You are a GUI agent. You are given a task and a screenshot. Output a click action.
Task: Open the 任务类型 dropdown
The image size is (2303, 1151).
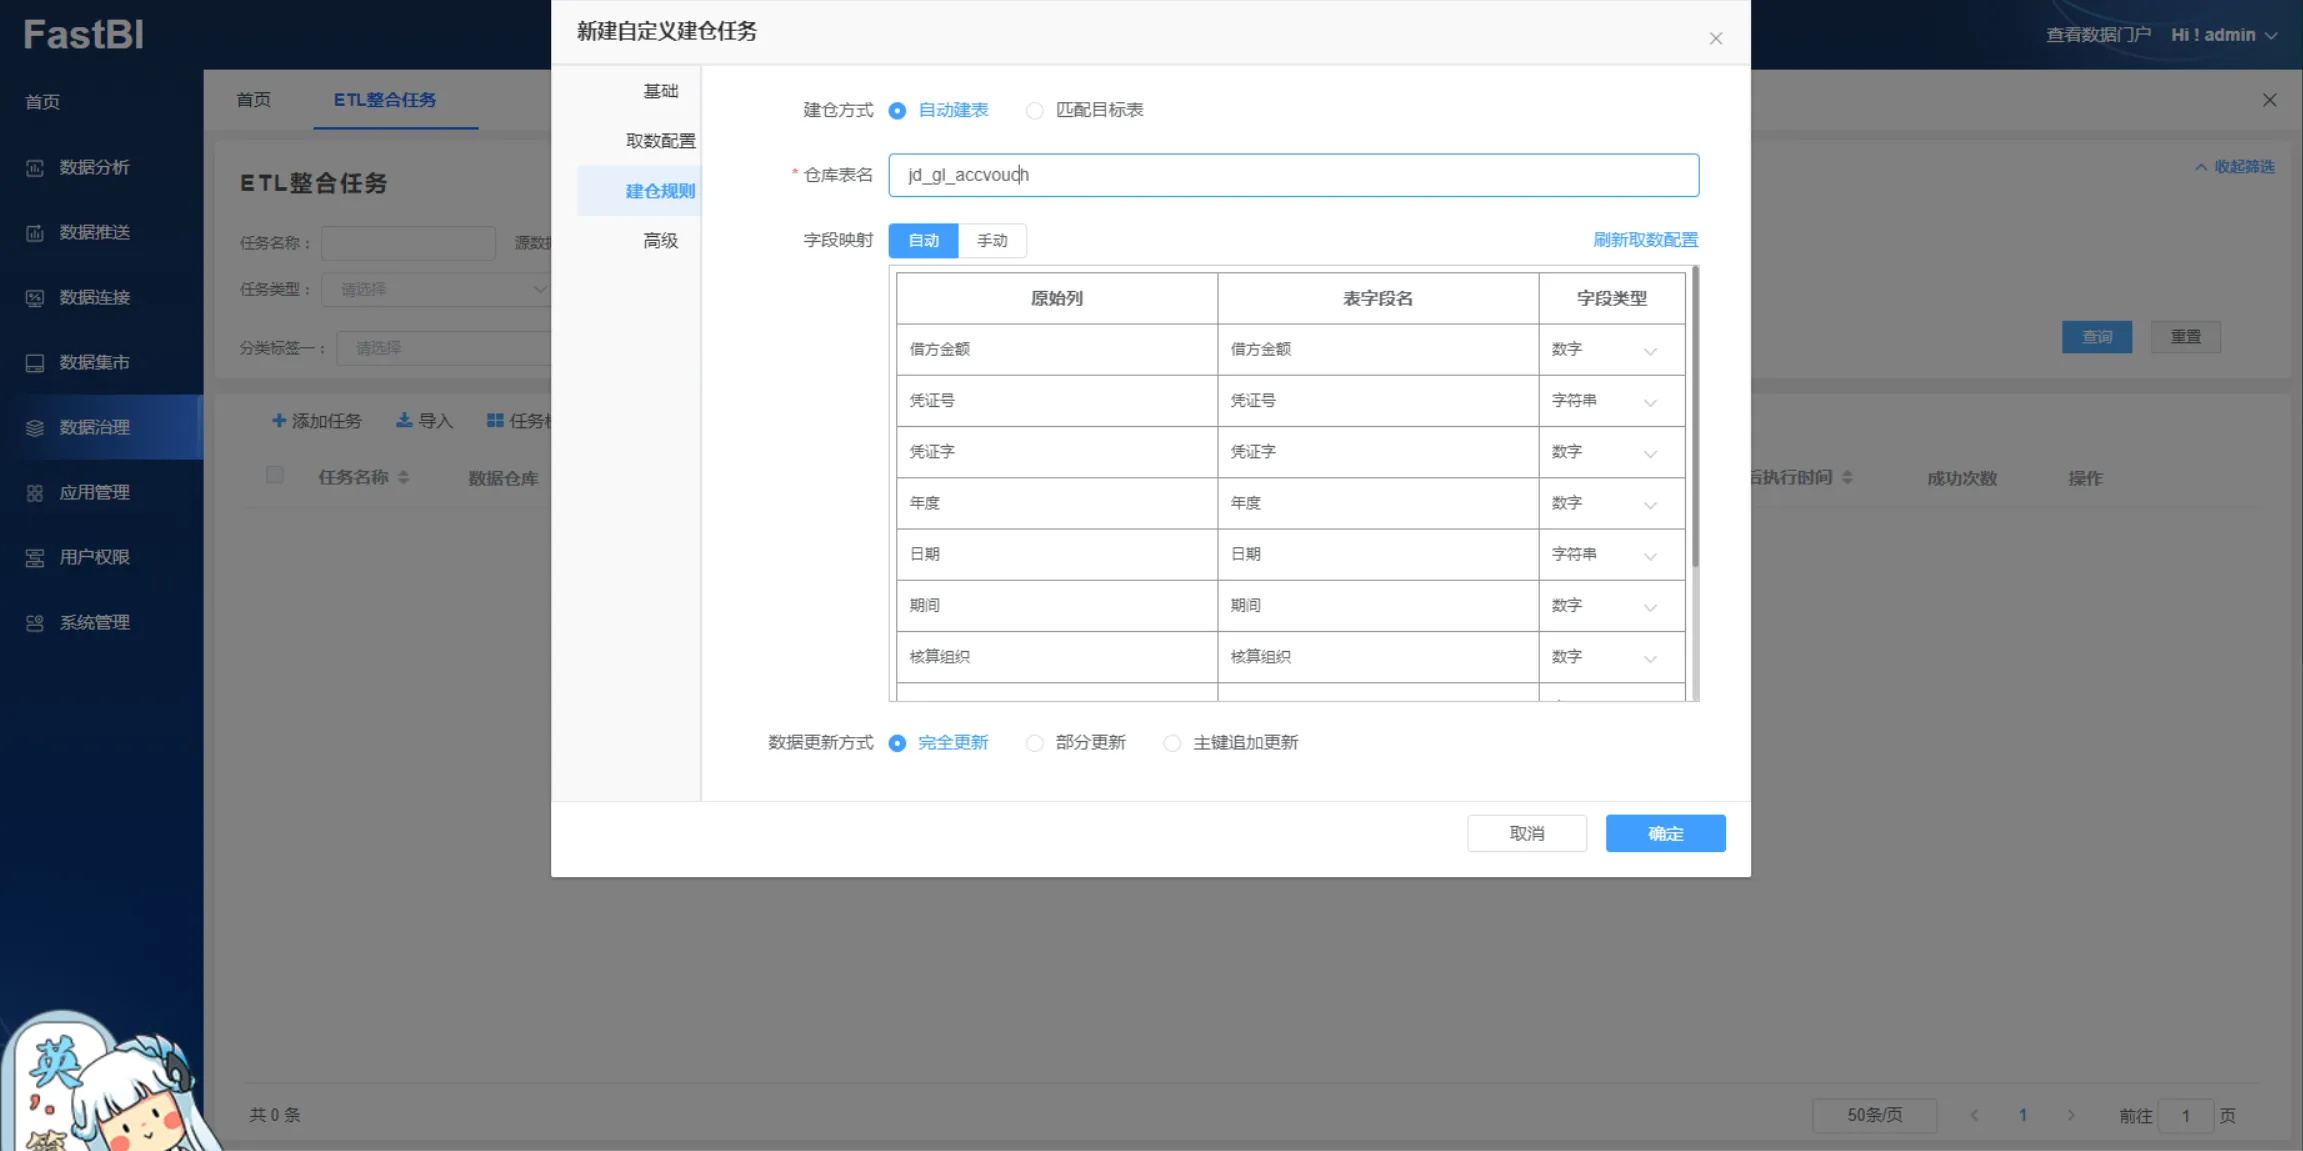click(436, 290)
